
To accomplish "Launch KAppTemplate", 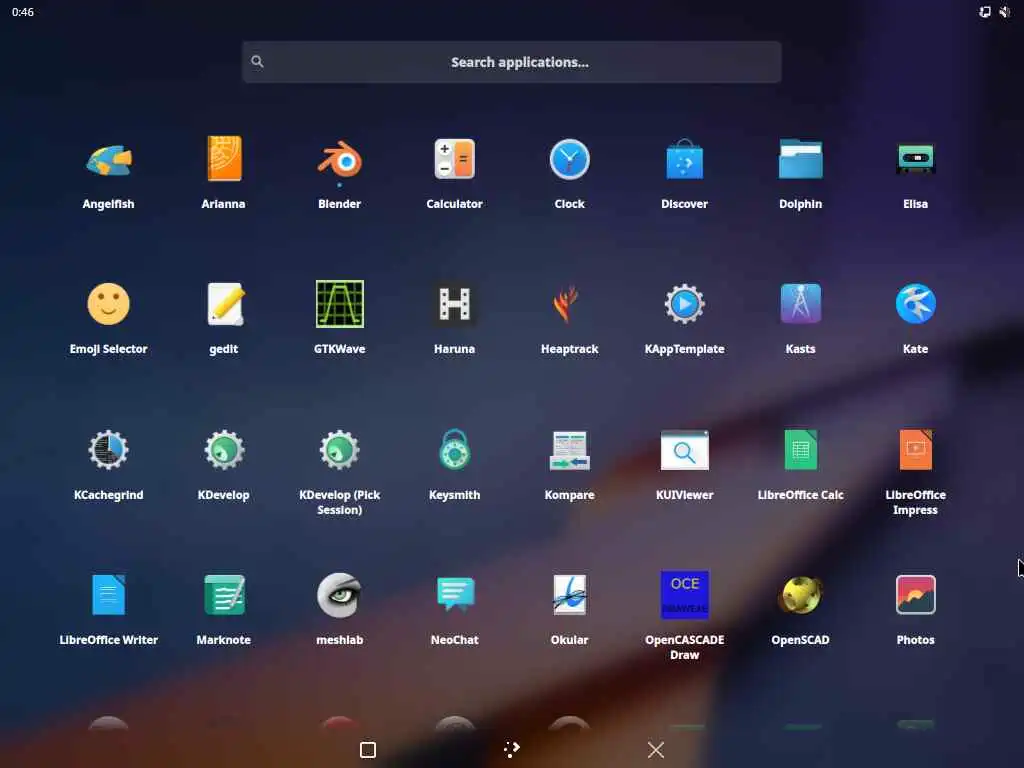I will (684, 304).
